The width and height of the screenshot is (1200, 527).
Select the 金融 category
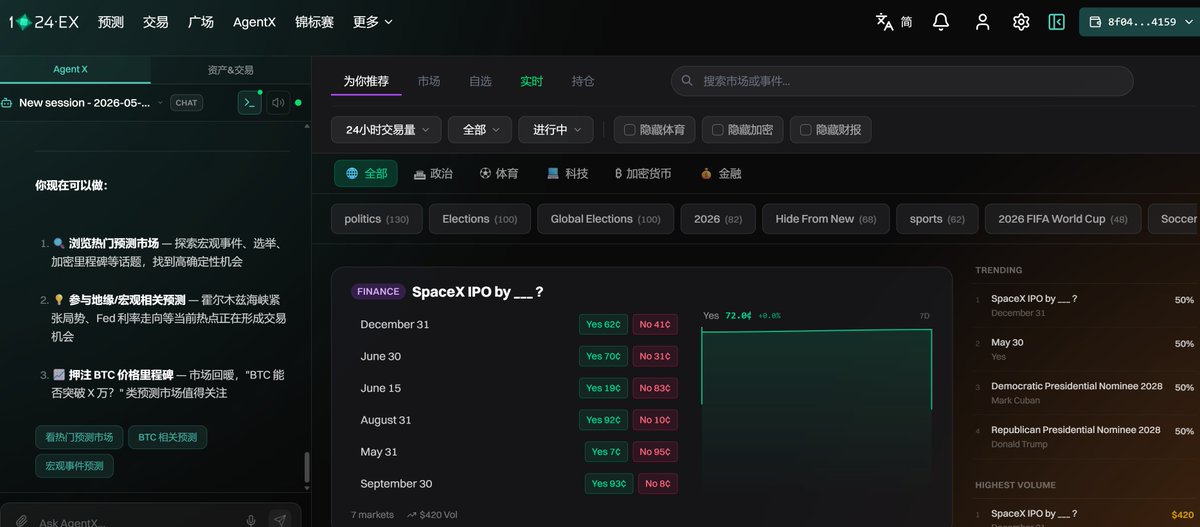721,173
